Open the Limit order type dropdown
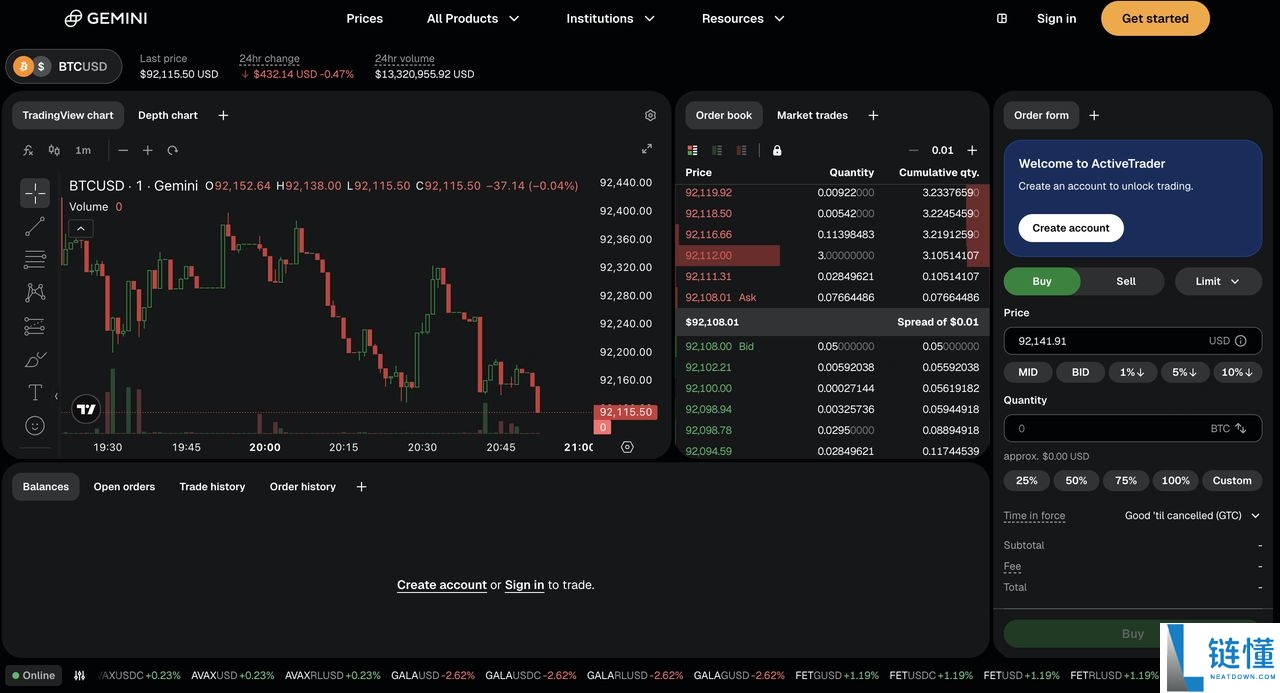Screen dimensions: 1280x693 tap(1218, 281)
